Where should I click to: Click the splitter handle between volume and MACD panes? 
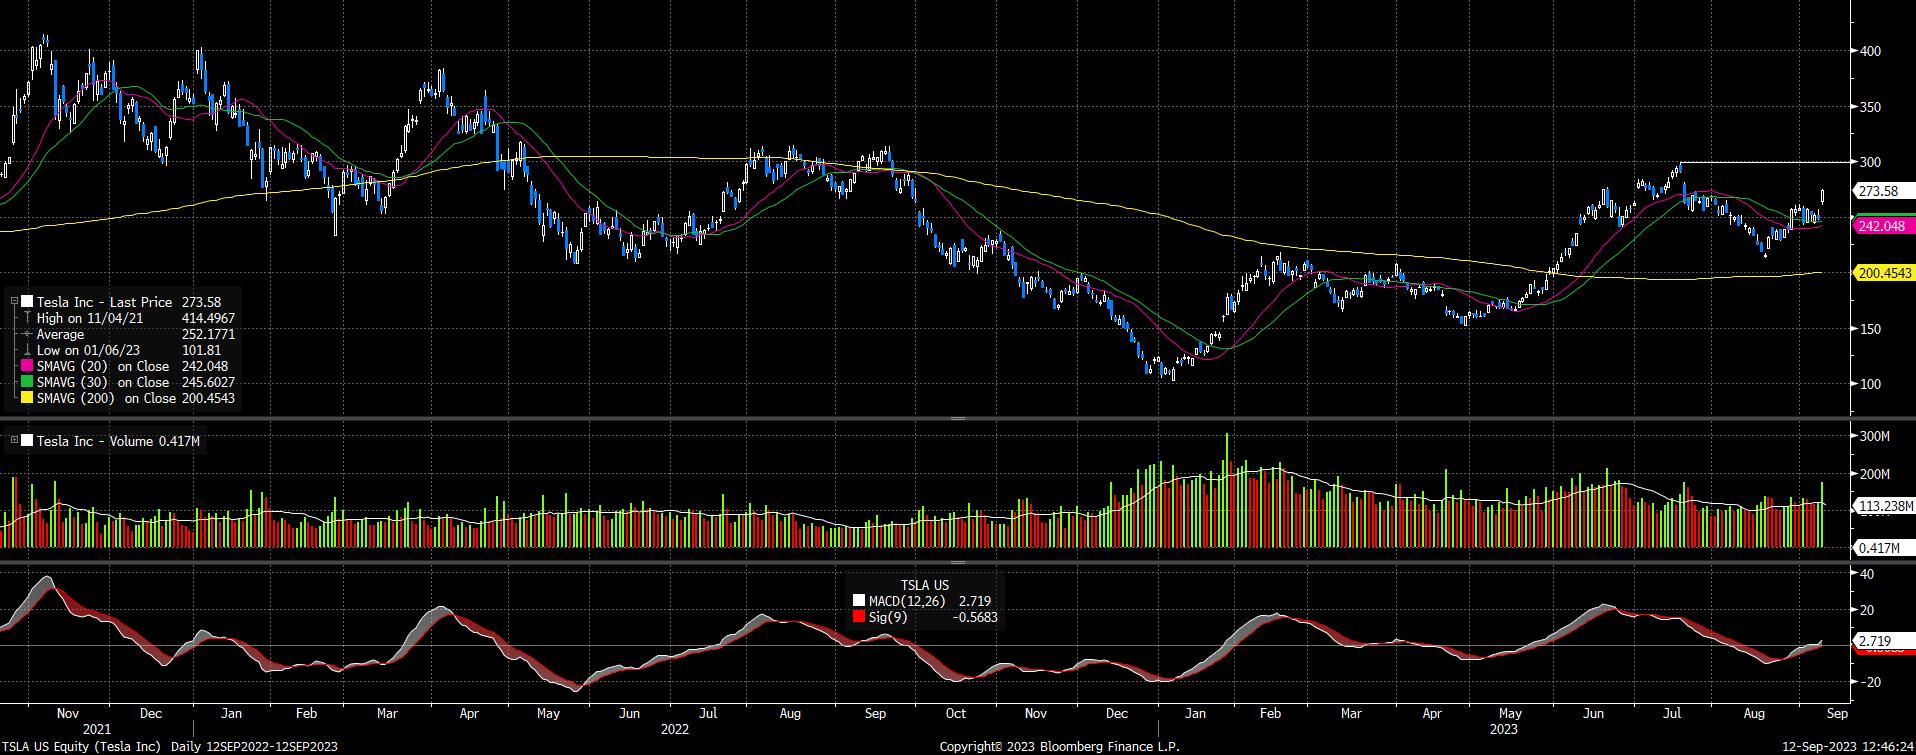(957, 563)
